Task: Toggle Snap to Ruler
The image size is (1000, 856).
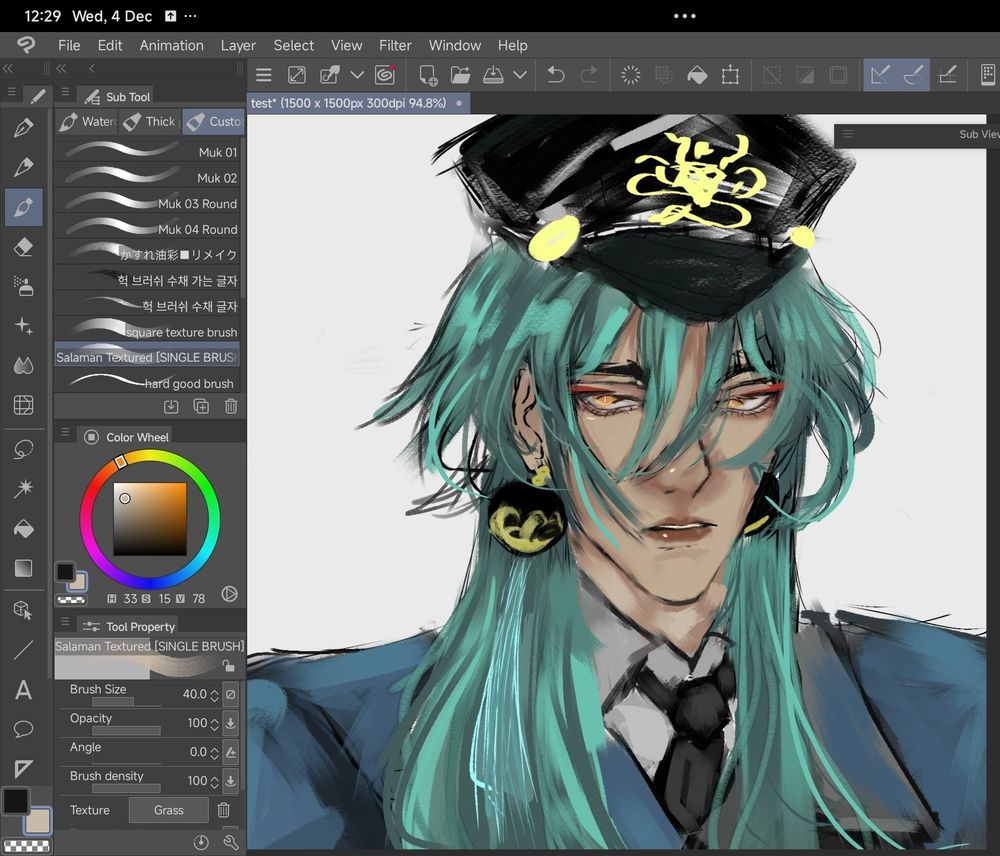Action: (880, 75)
